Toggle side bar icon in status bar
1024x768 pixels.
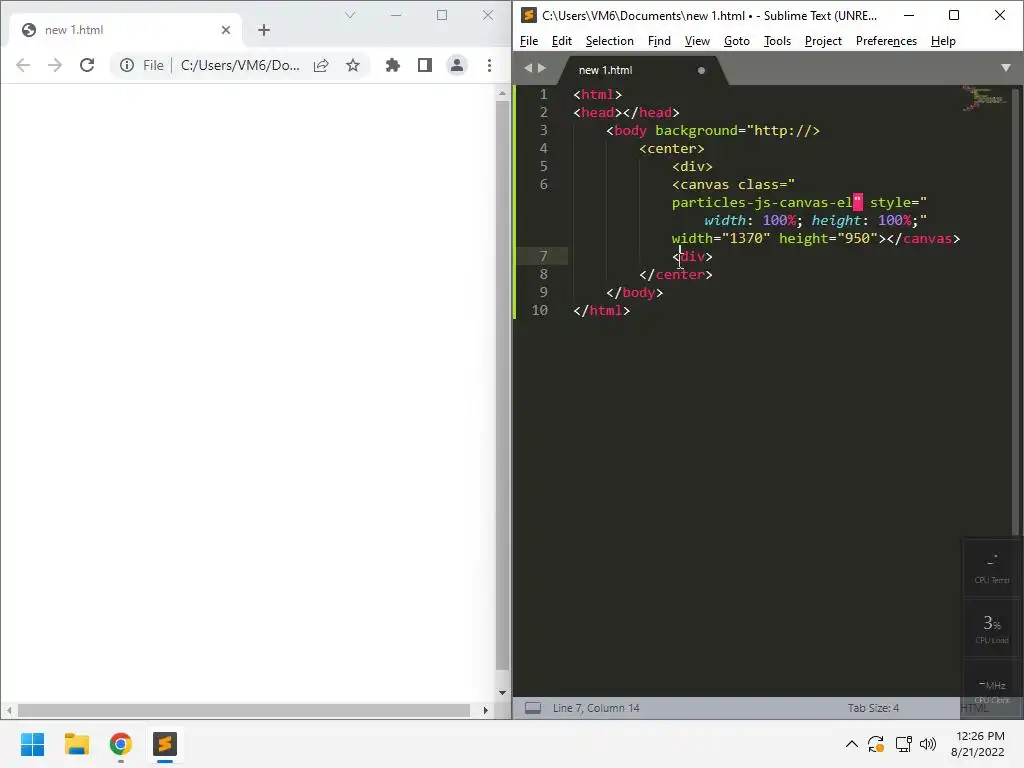point(533,708)
